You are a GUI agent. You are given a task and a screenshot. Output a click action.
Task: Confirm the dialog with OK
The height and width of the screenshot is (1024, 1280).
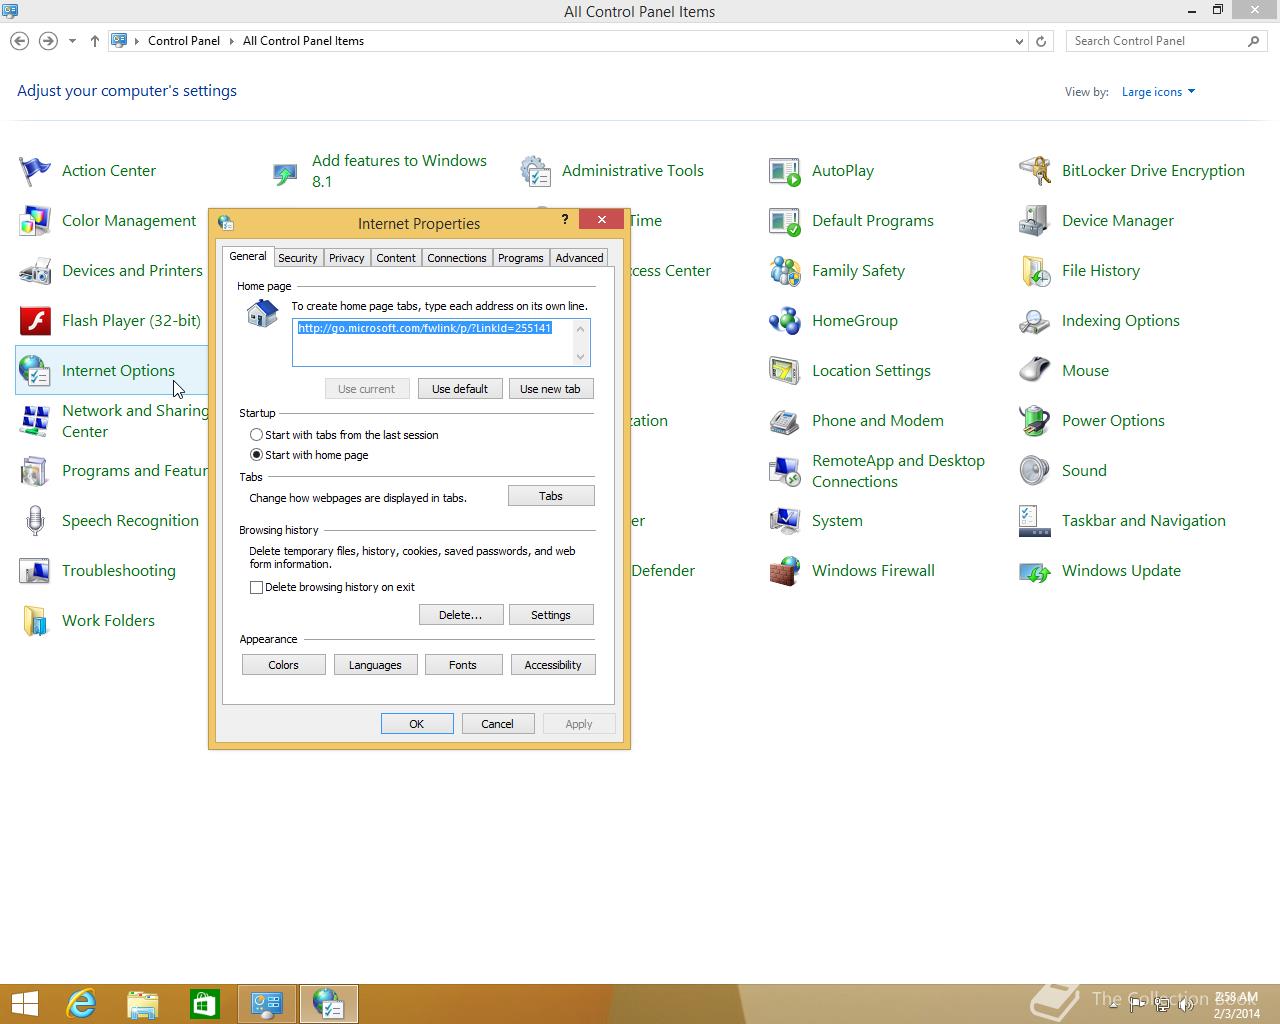point(417,724)
